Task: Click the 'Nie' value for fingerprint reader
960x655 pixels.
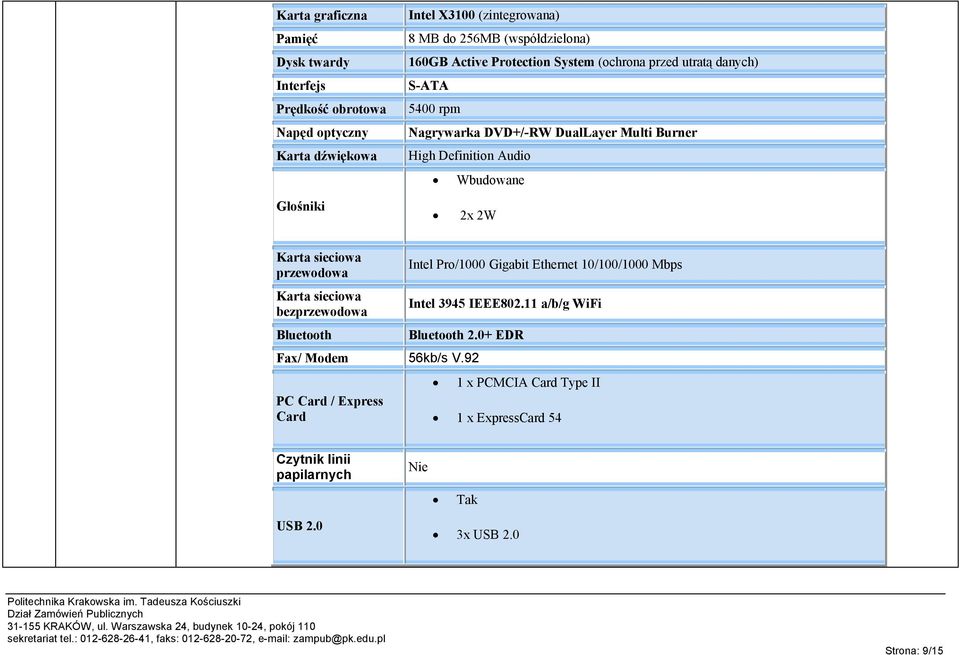Action: (x=418, y=466)
